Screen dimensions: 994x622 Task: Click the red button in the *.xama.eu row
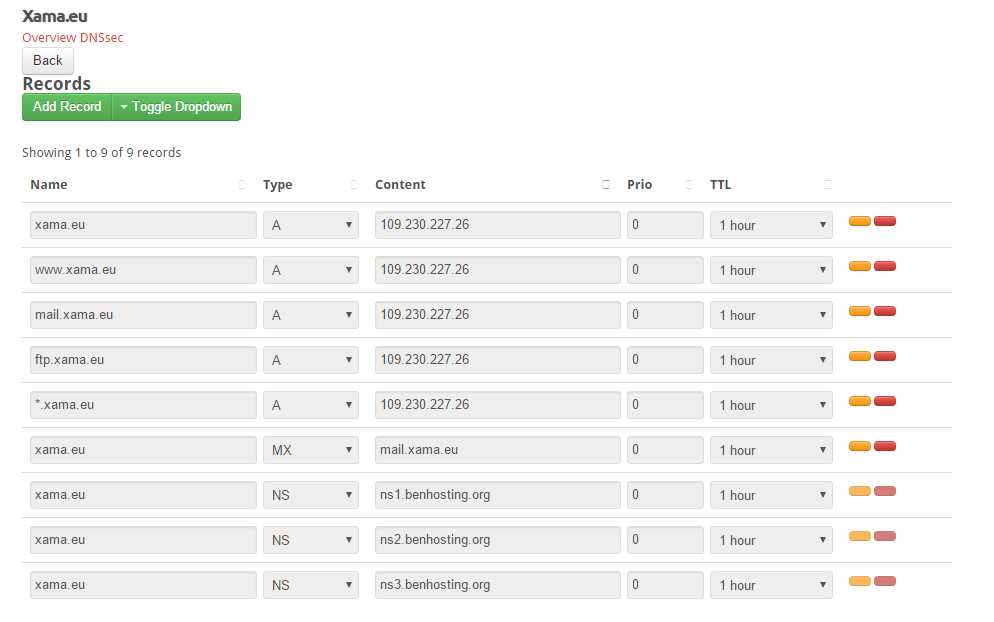[x=884, y=401]
